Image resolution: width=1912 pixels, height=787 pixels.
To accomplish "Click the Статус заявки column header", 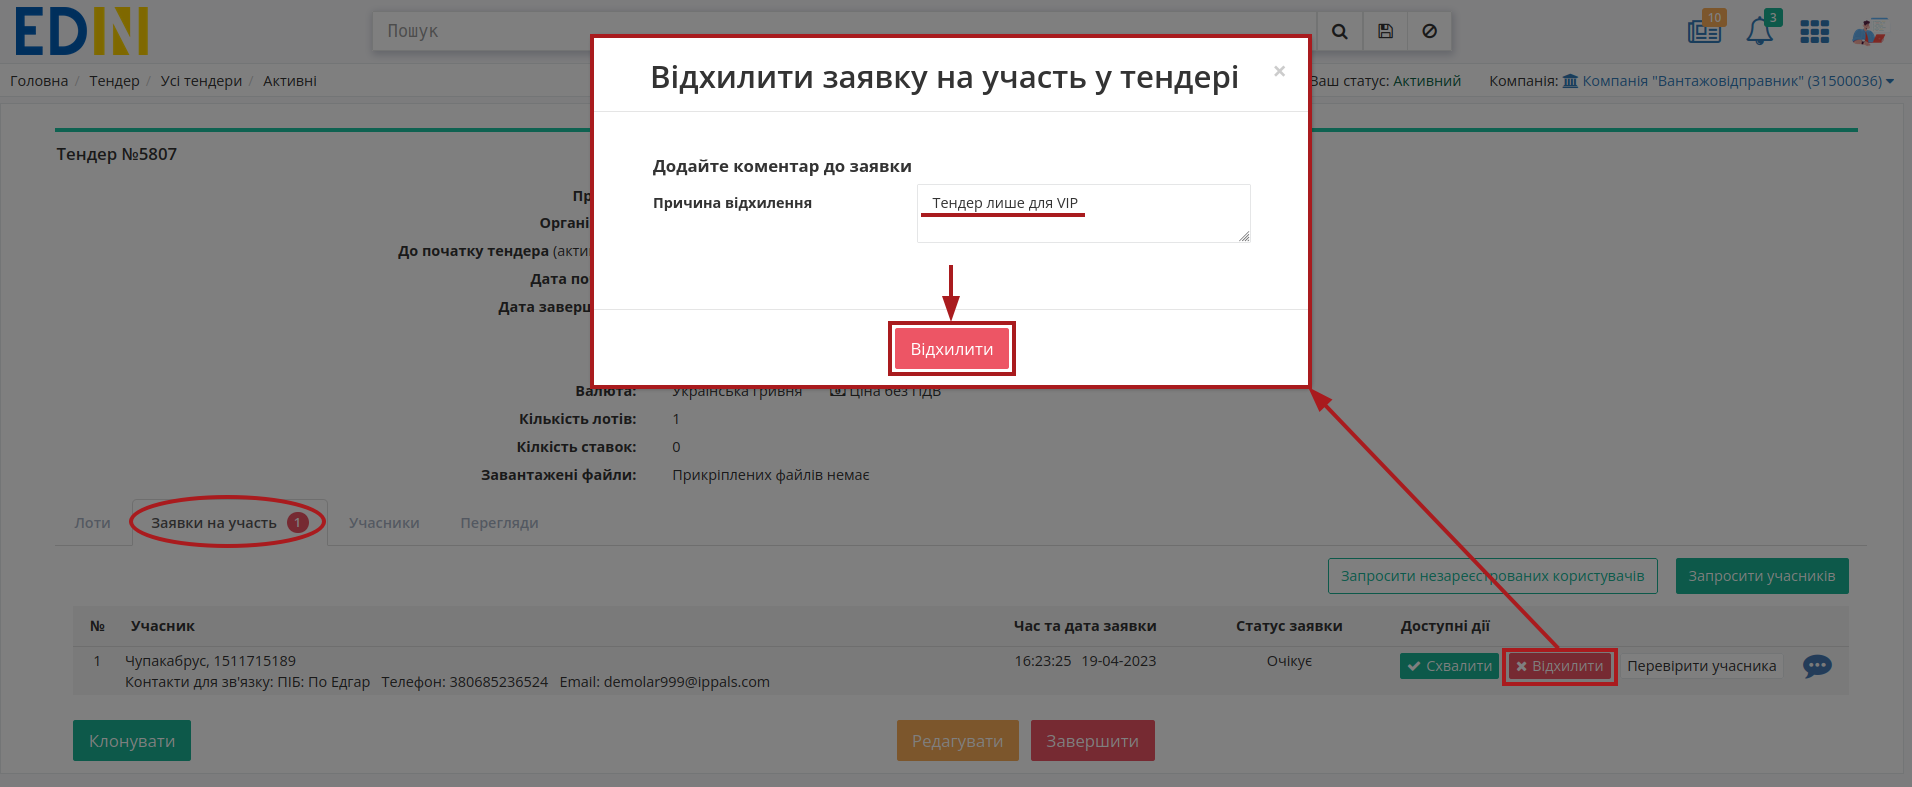I will coord(1289,626).
